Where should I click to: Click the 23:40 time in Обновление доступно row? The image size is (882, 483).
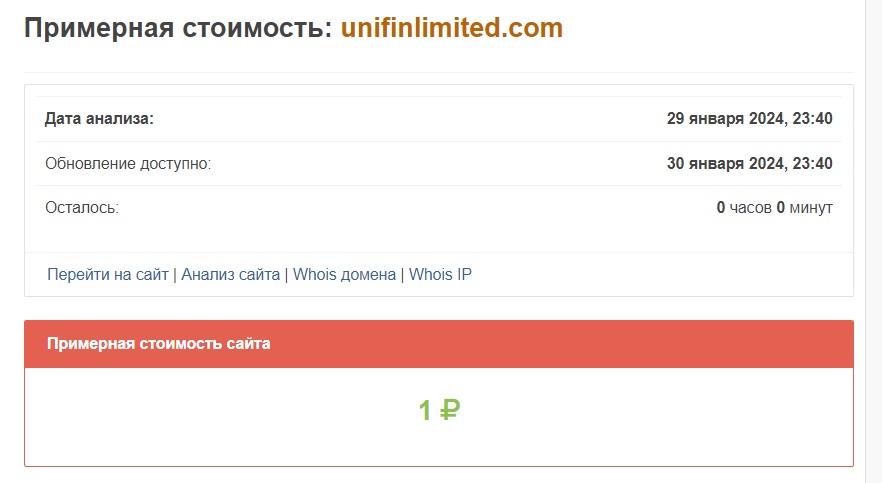[x=813, y=163]
